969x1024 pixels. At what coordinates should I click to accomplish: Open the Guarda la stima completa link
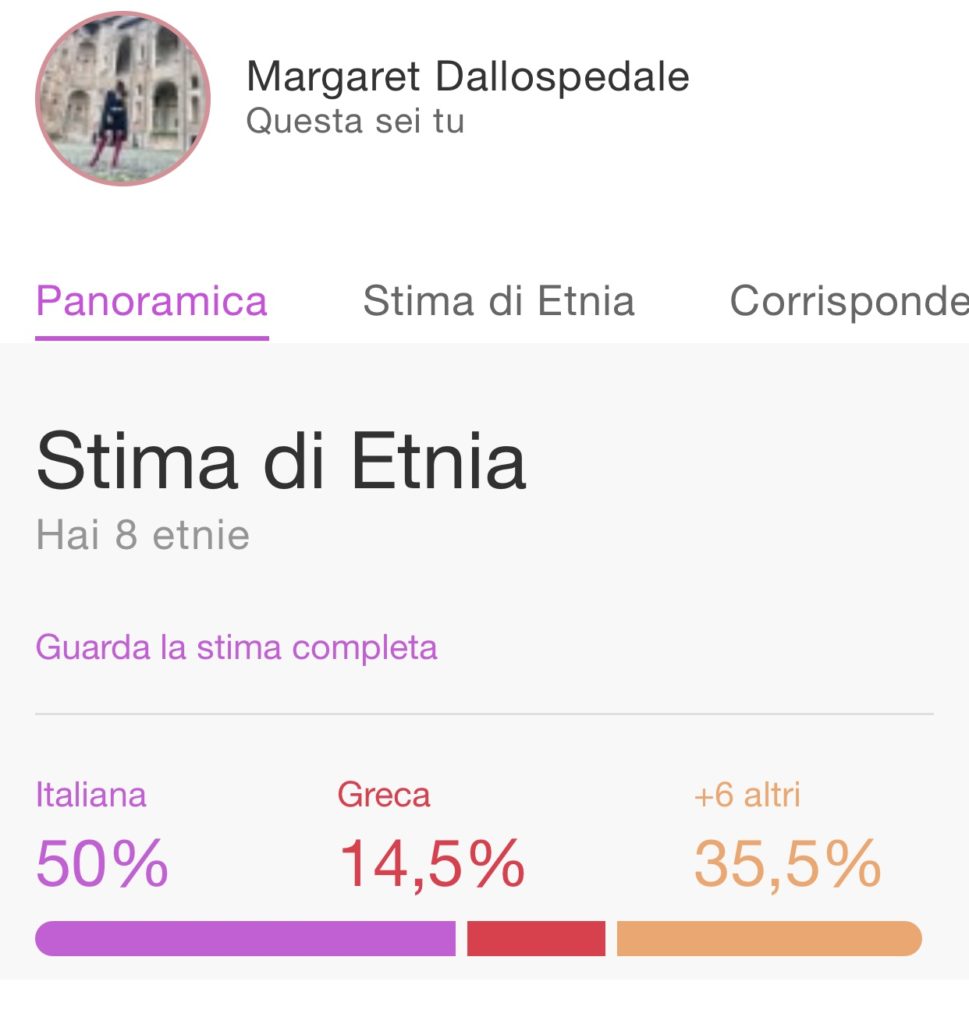coord(236,648)
